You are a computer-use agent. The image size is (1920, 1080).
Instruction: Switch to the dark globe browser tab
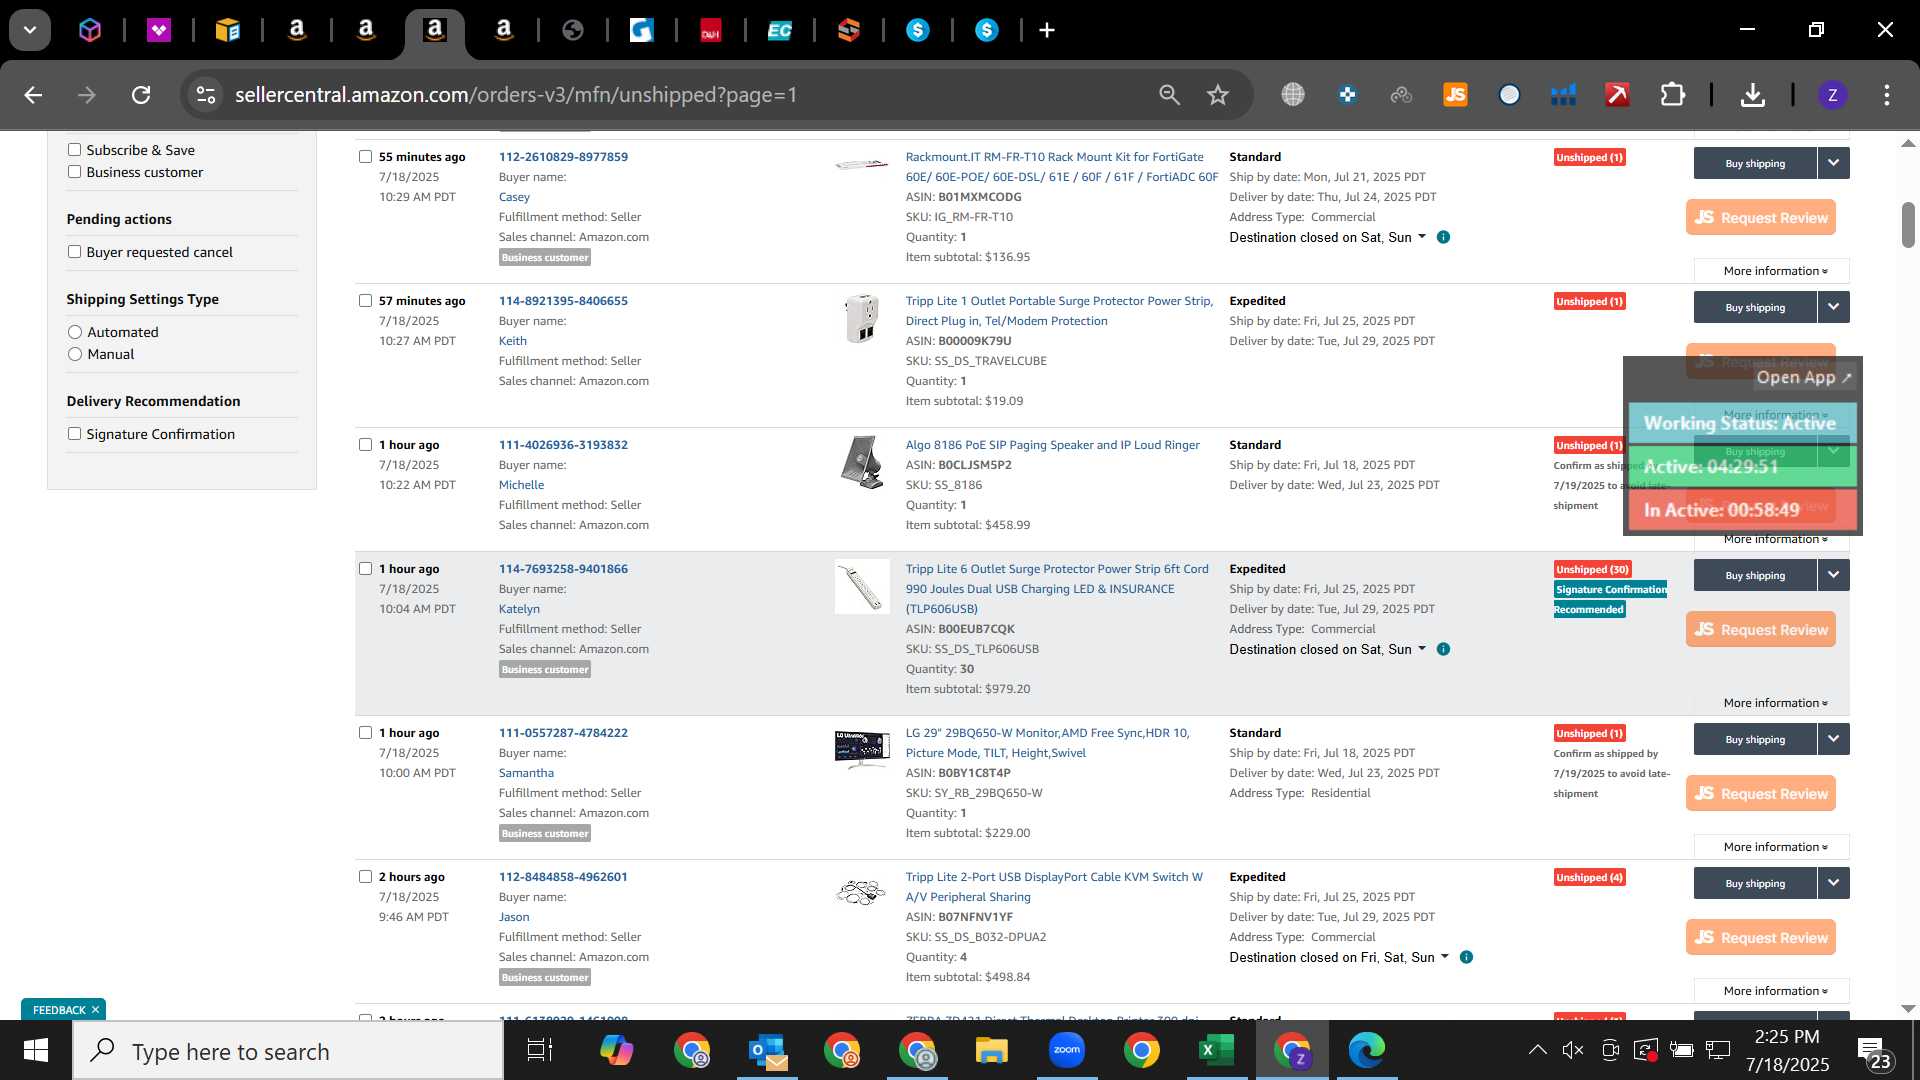click(x=573, y=31)
